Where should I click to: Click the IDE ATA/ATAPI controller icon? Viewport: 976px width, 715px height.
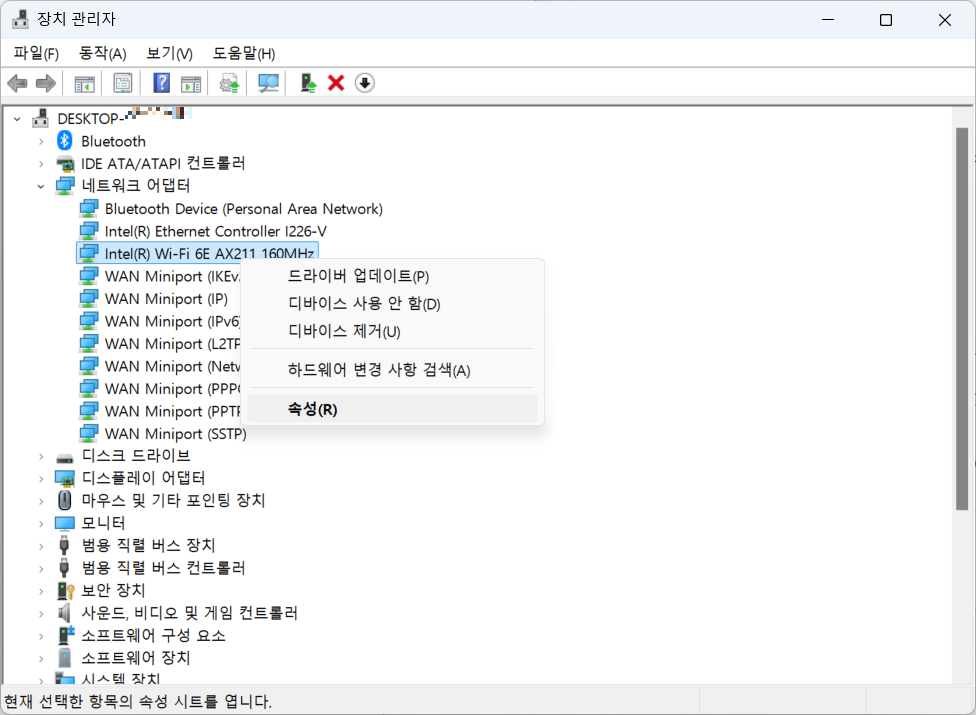(x=65, y=164)
